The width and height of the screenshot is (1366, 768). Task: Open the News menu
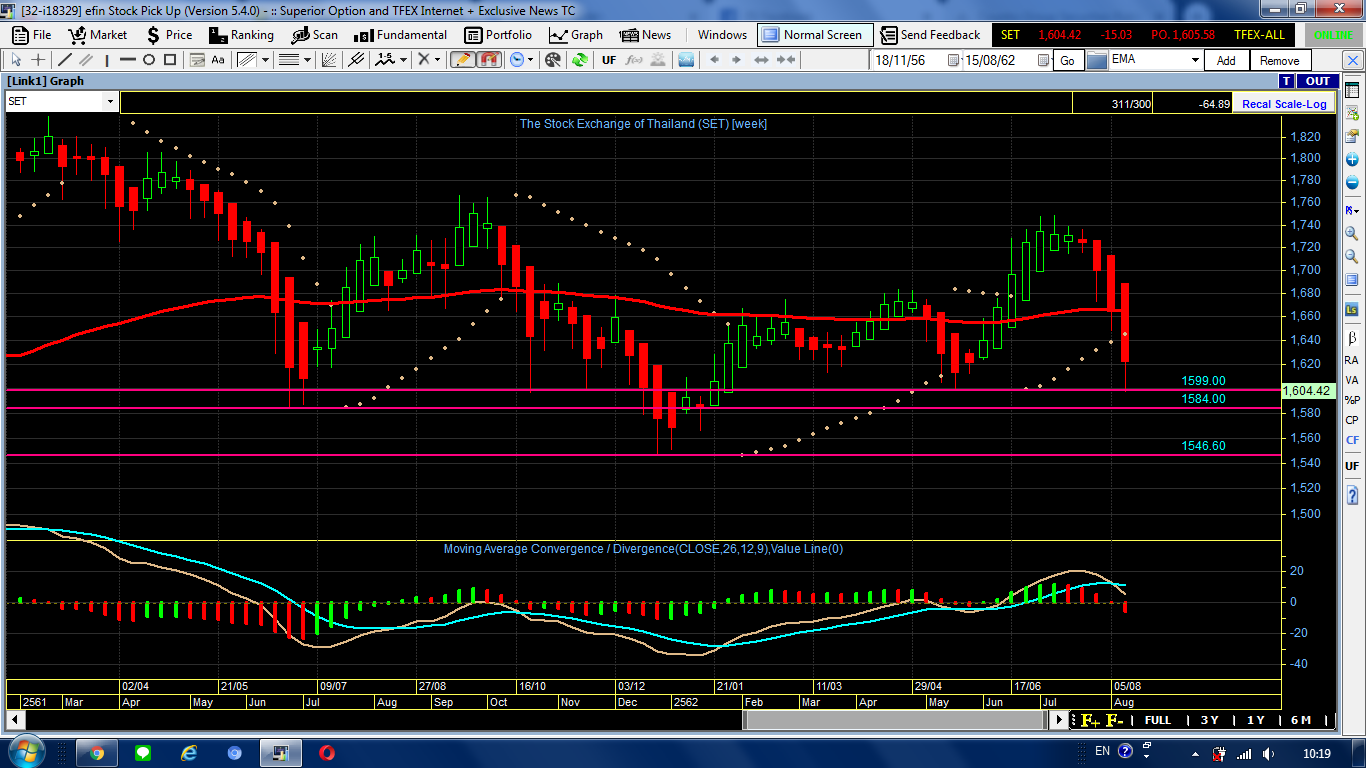(646, 35)
